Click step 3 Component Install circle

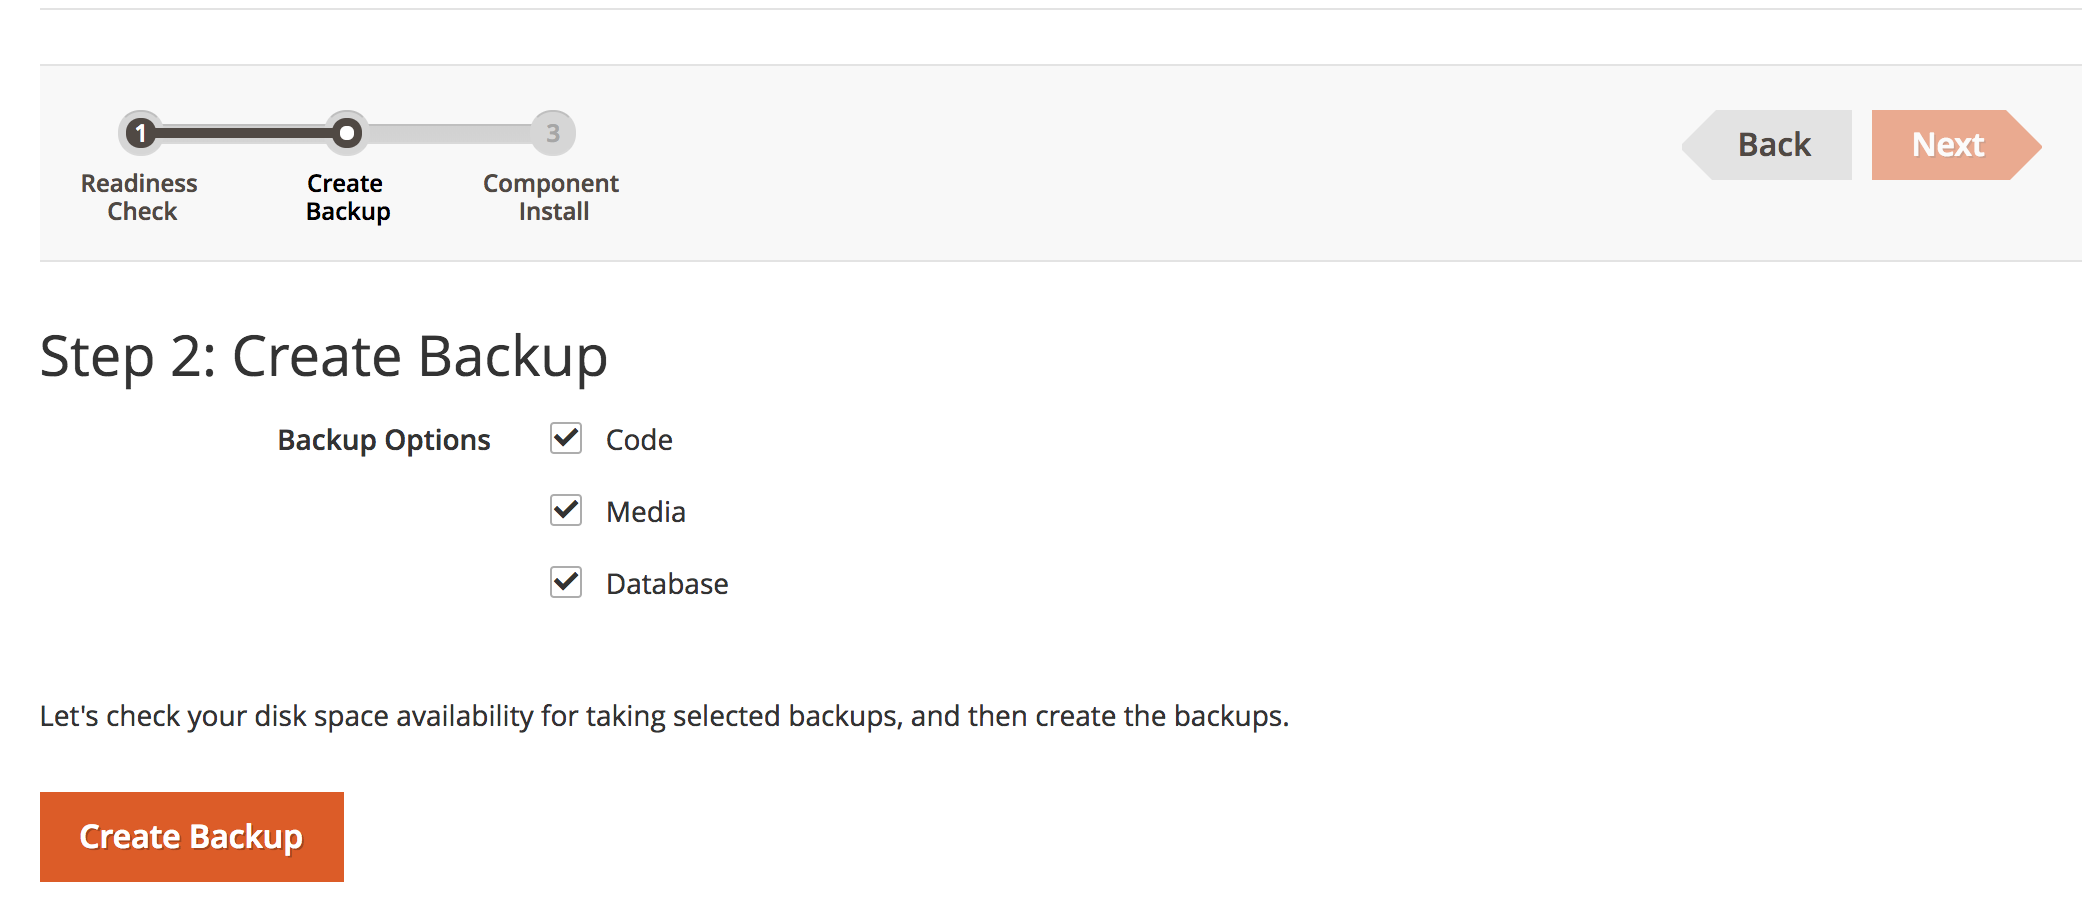pyautogui.click(x=553, y=133)
